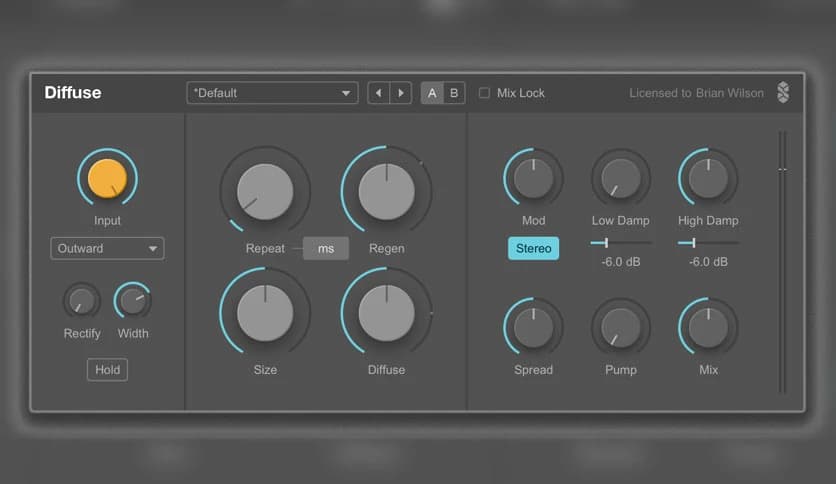Click the Mod knob
This screenshot has height=484, width=836.
(533, 178)
